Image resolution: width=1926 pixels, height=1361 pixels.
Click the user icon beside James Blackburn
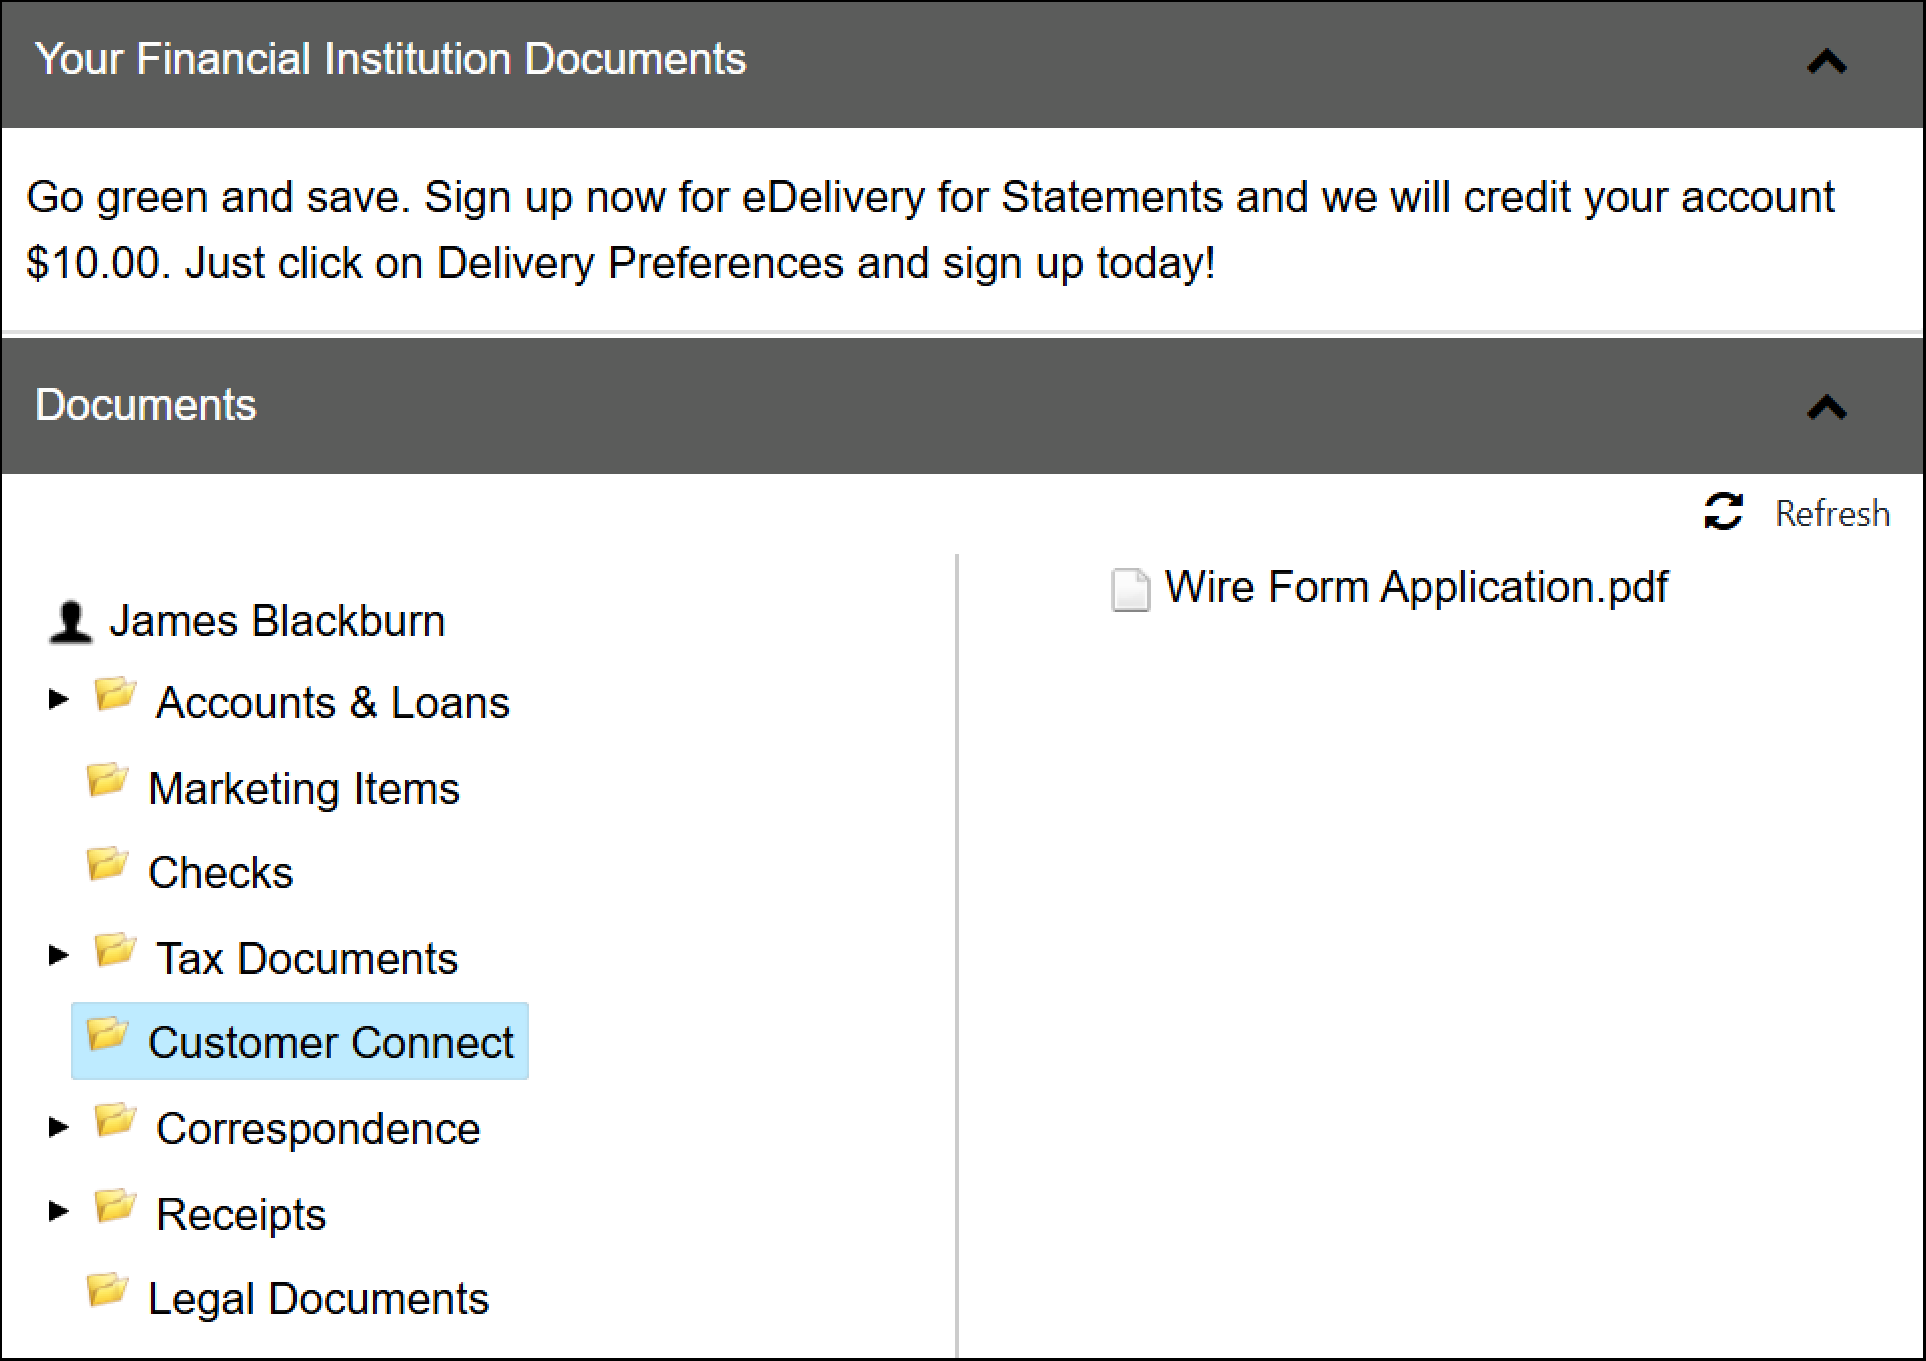pos(70,622)
